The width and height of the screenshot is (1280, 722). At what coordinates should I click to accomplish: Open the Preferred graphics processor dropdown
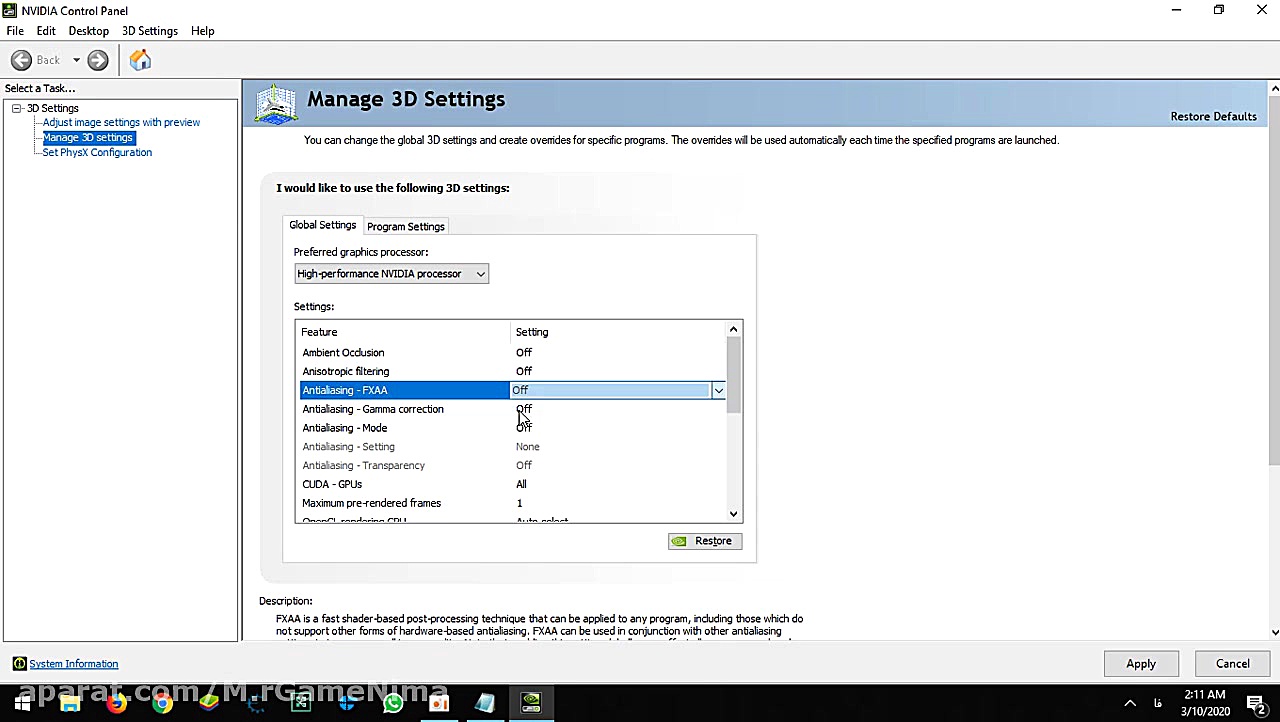coord(391,274)
